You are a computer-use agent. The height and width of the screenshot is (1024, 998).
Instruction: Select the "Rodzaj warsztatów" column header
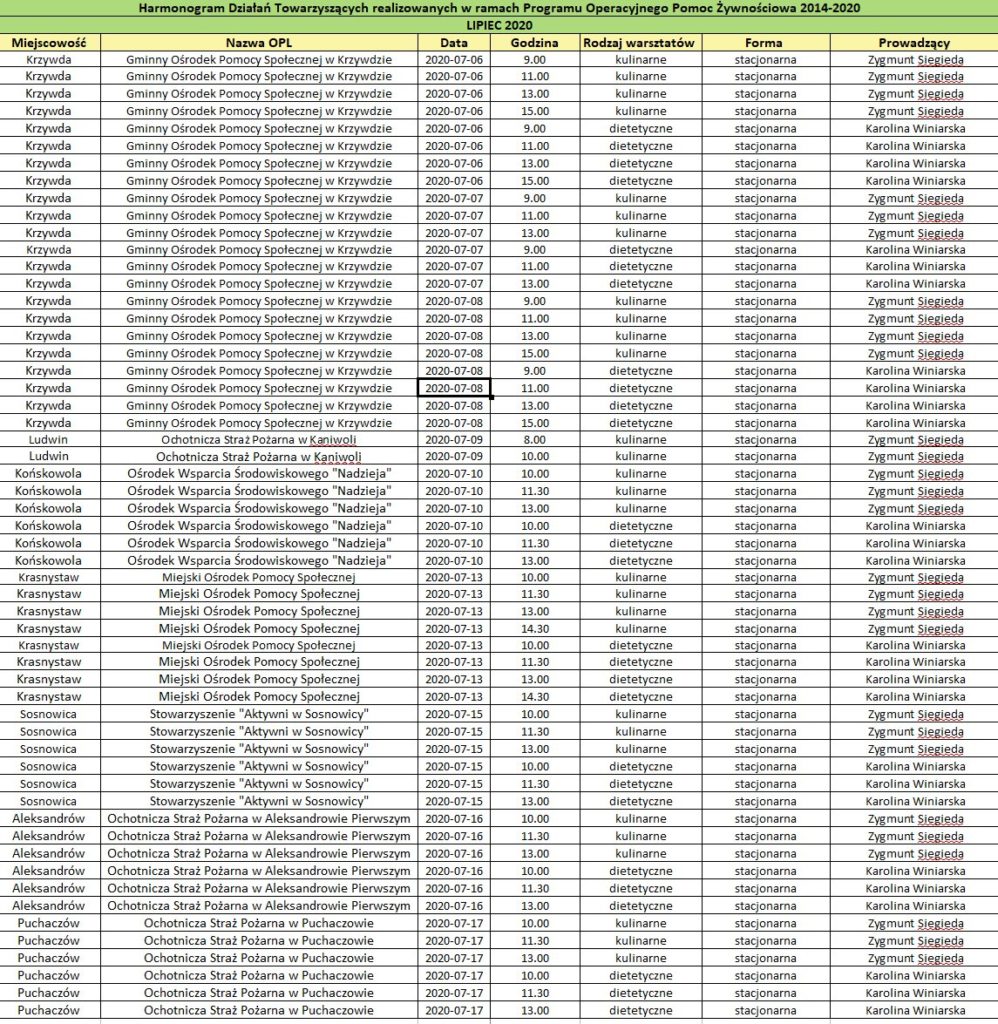tap(639, 42)
